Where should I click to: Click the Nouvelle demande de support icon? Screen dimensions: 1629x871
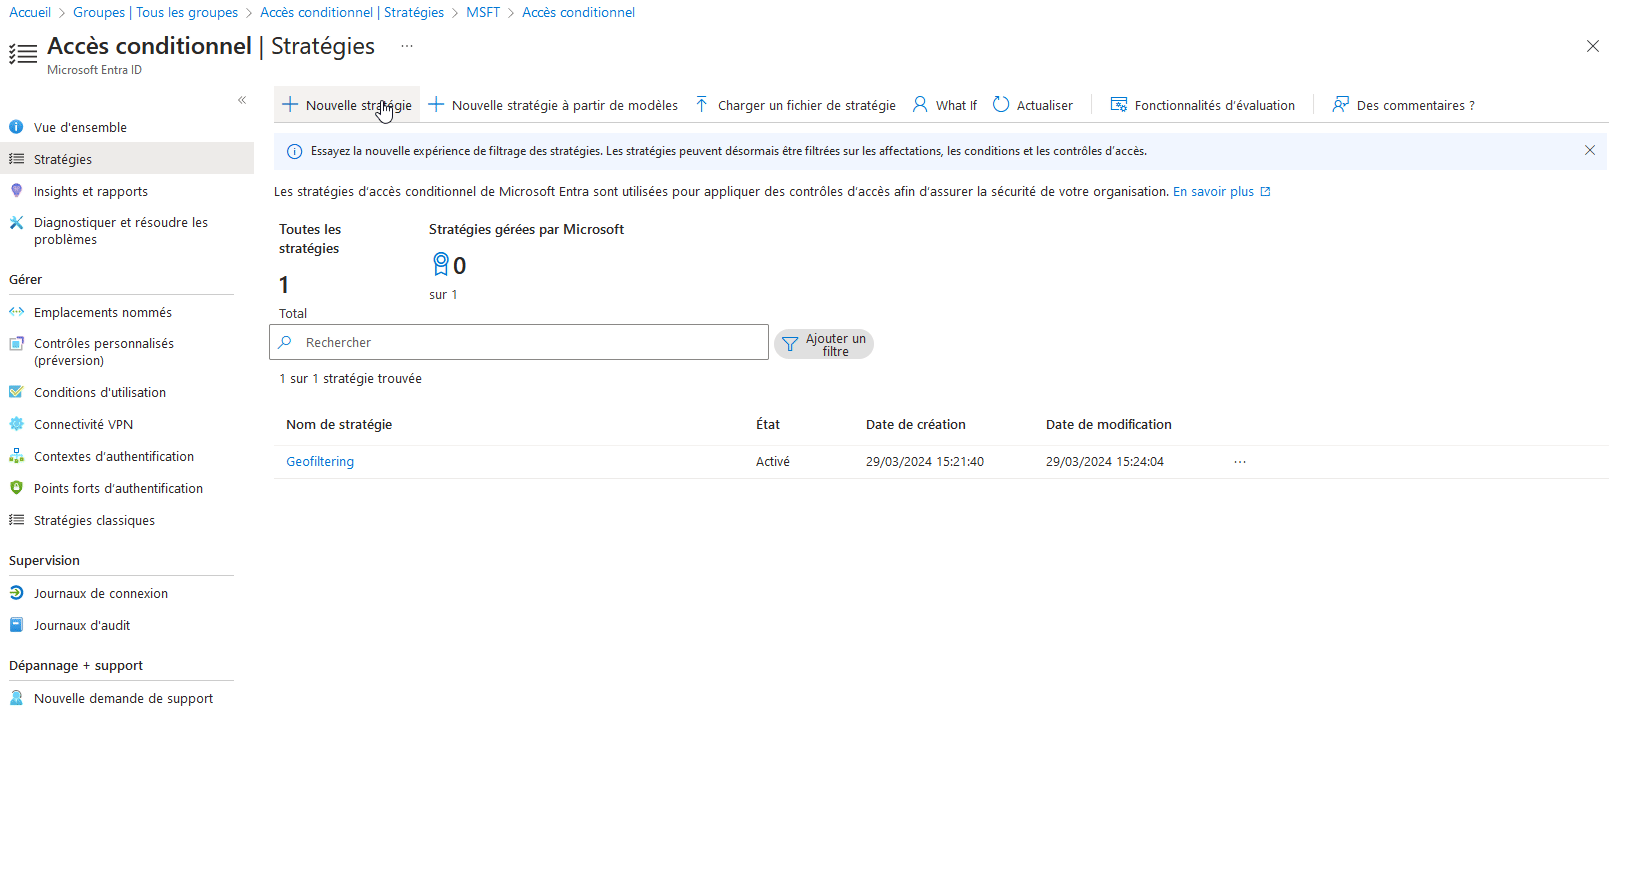point(16,698)
